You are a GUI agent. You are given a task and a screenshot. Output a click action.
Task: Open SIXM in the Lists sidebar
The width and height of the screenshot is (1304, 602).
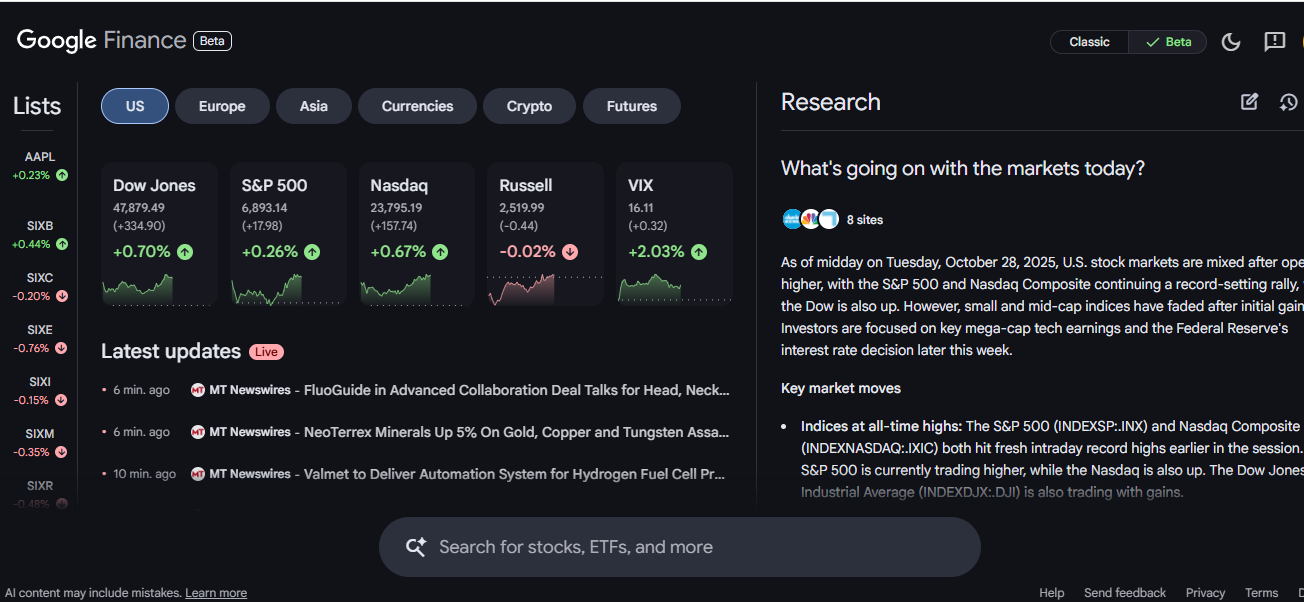point(40,443)
